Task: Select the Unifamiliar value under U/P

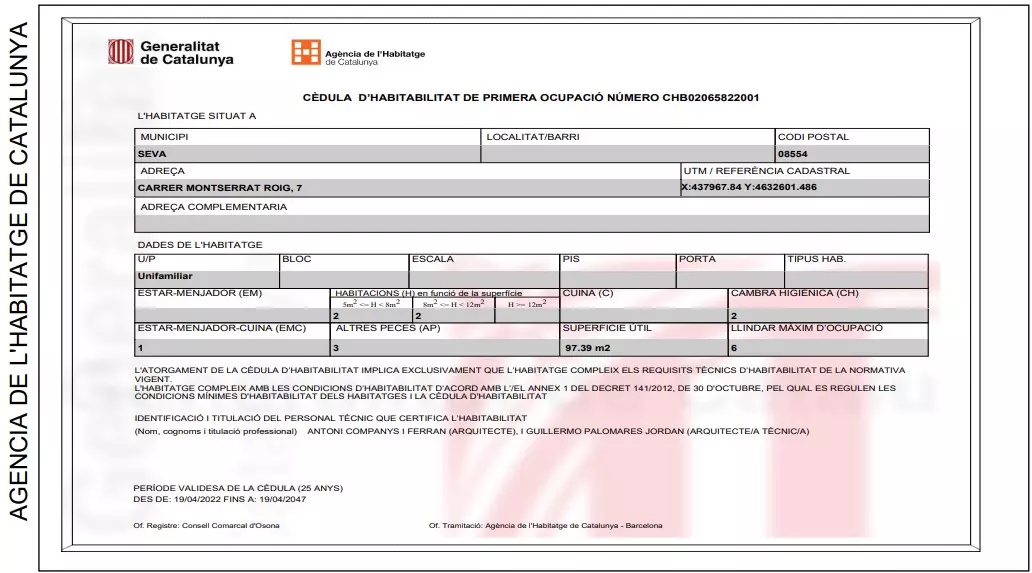Action: pyautogui.click(x=206, y=276)
